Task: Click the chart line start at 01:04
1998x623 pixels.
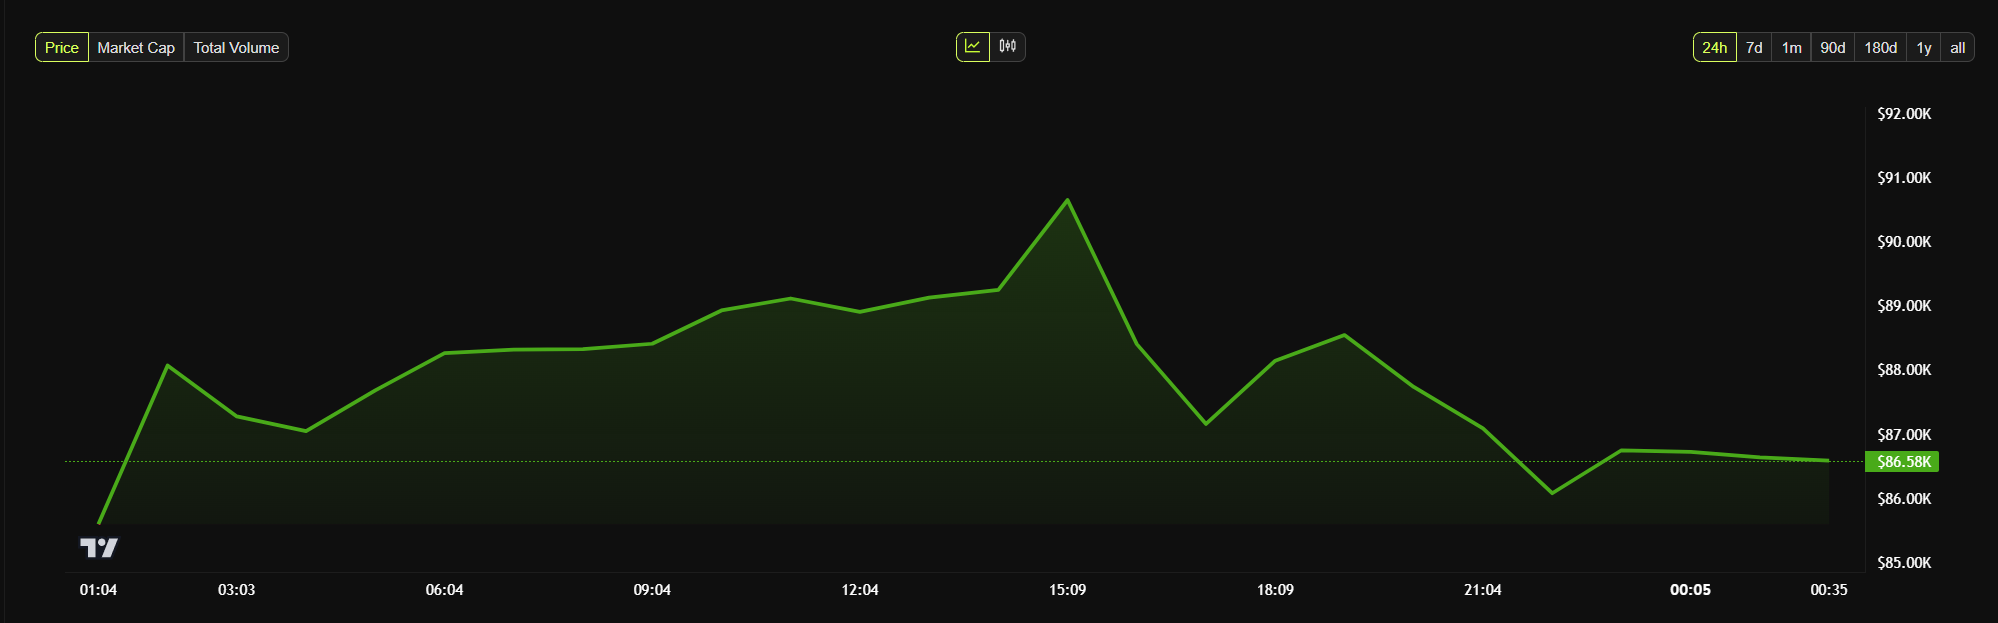Action: [99, 522]
